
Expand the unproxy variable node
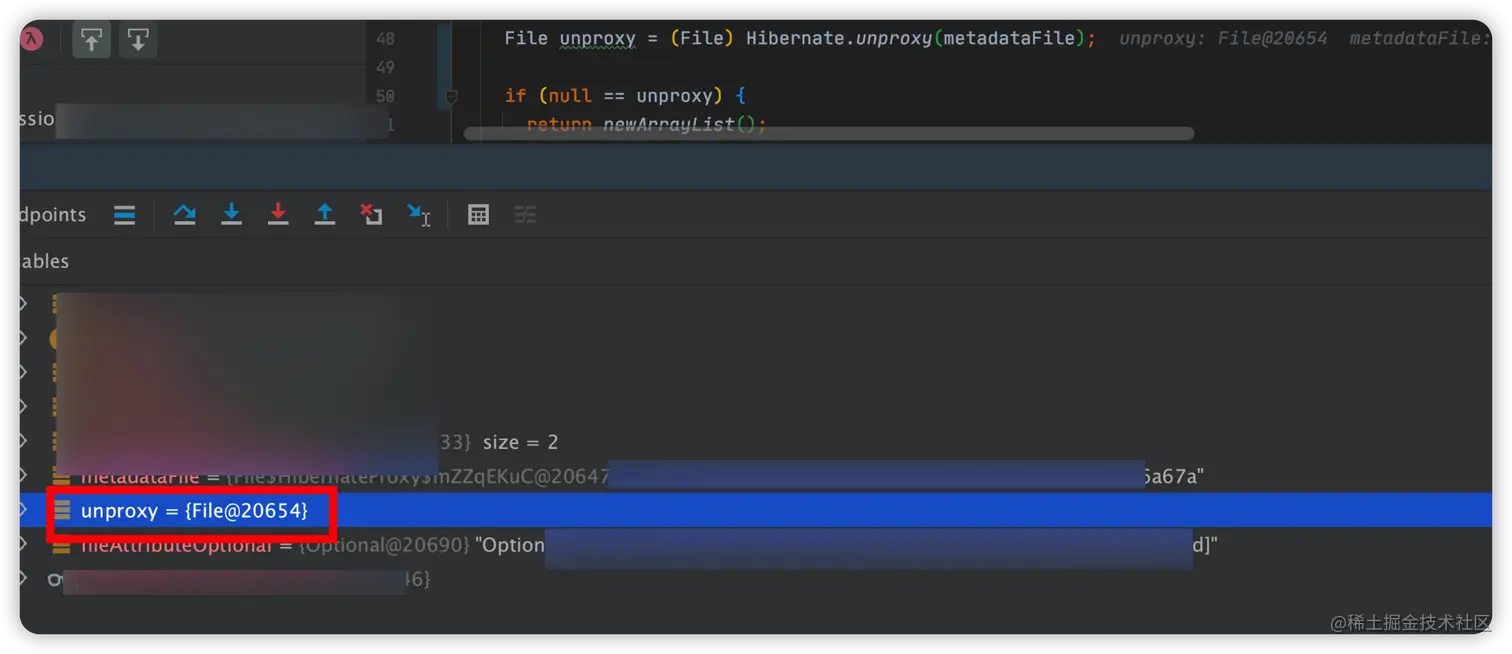tap(24, 511)
